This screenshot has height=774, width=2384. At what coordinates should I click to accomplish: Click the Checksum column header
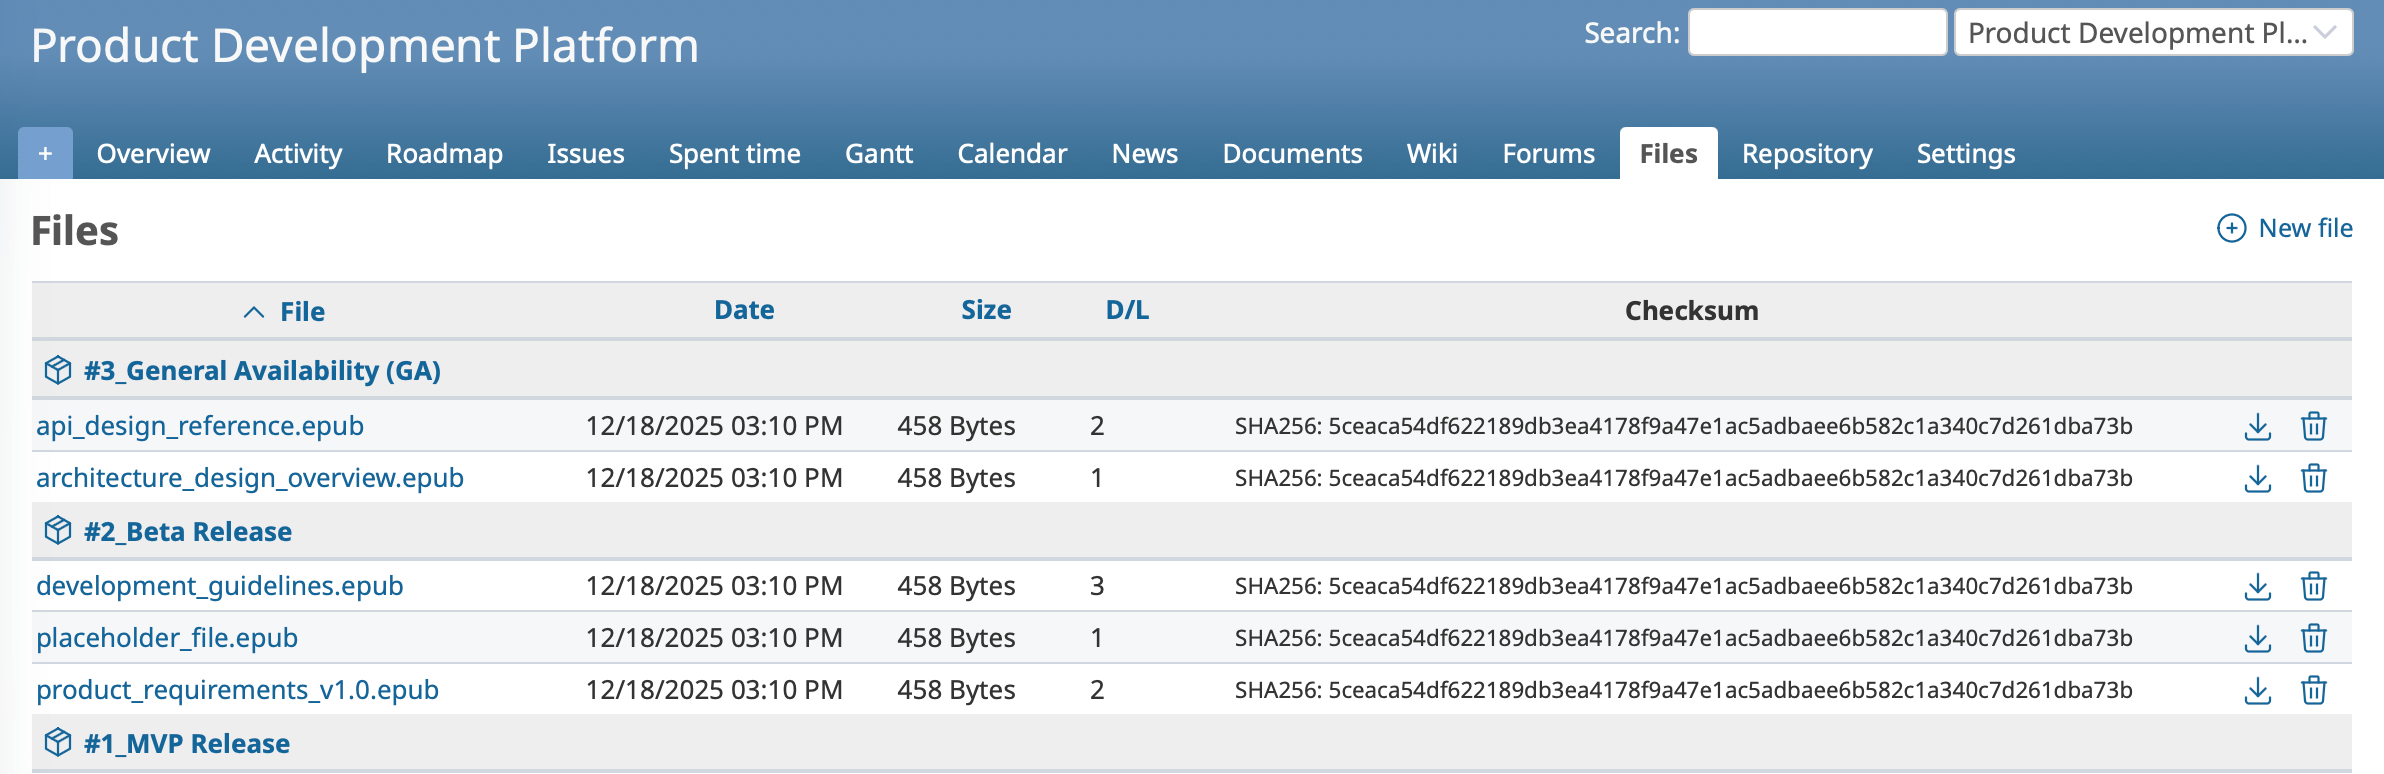[1691, 311]
